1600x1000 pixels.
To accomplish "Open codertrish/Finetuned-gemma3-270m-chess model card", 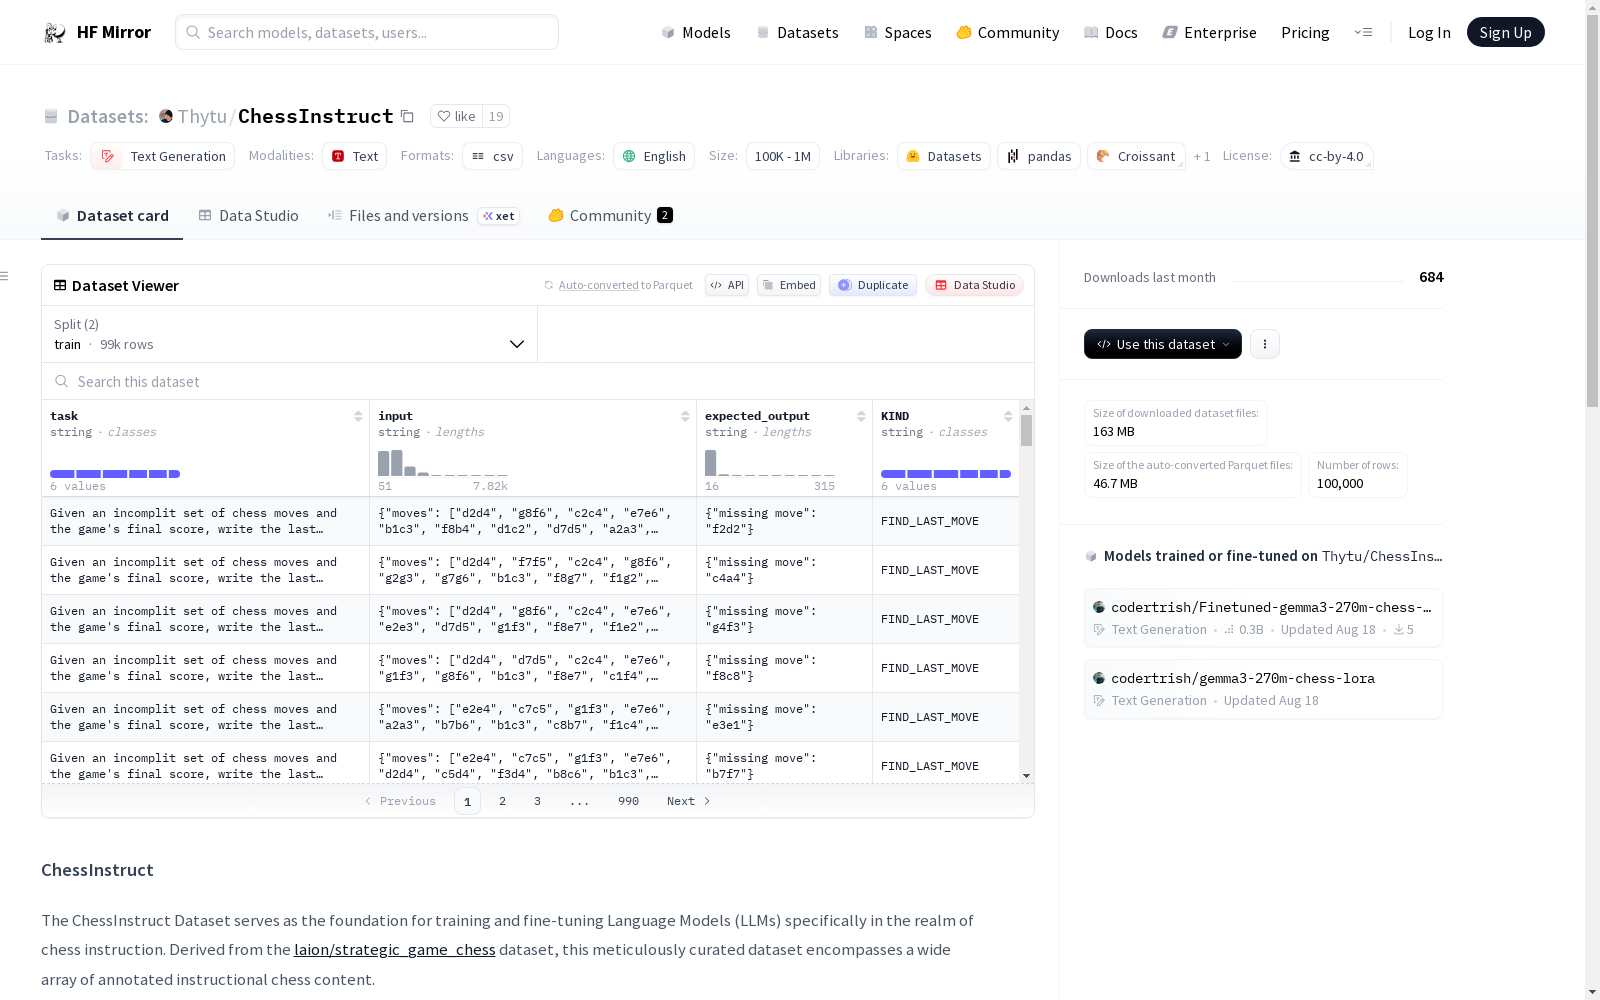I will click(x=1263, y=618).
